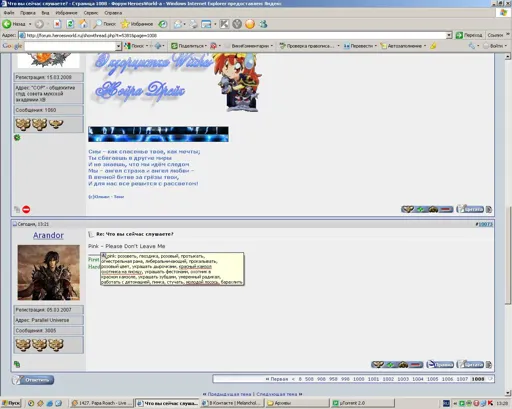Click the green Back arrow button
The height and width of the screenshot is (409, 512).
tap(7, 24)
